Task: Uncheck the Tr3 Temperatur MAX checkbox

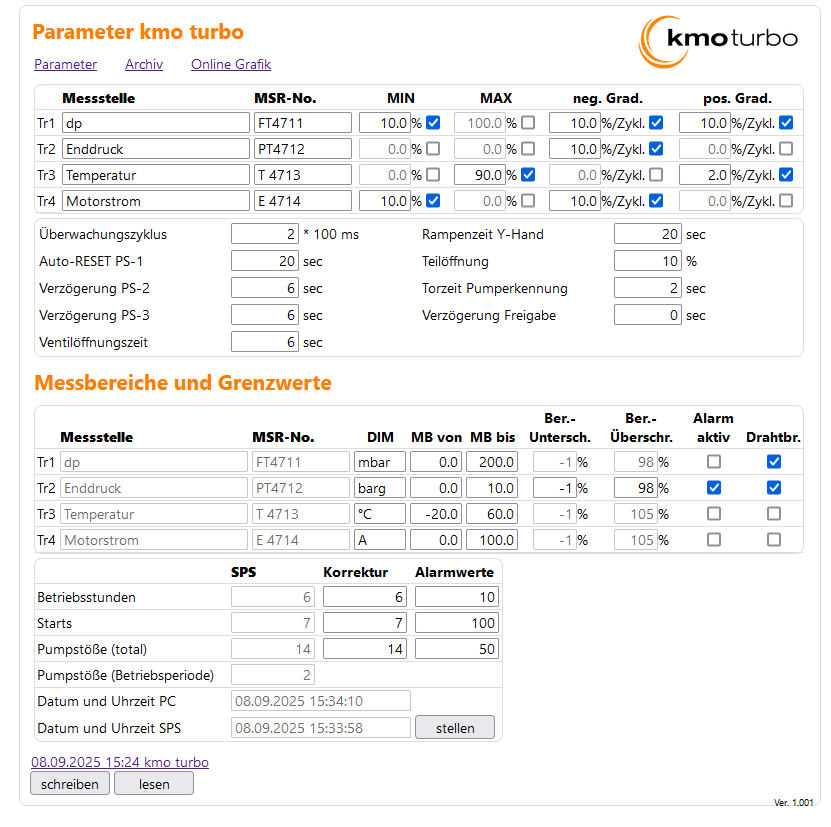Action: 528,174
